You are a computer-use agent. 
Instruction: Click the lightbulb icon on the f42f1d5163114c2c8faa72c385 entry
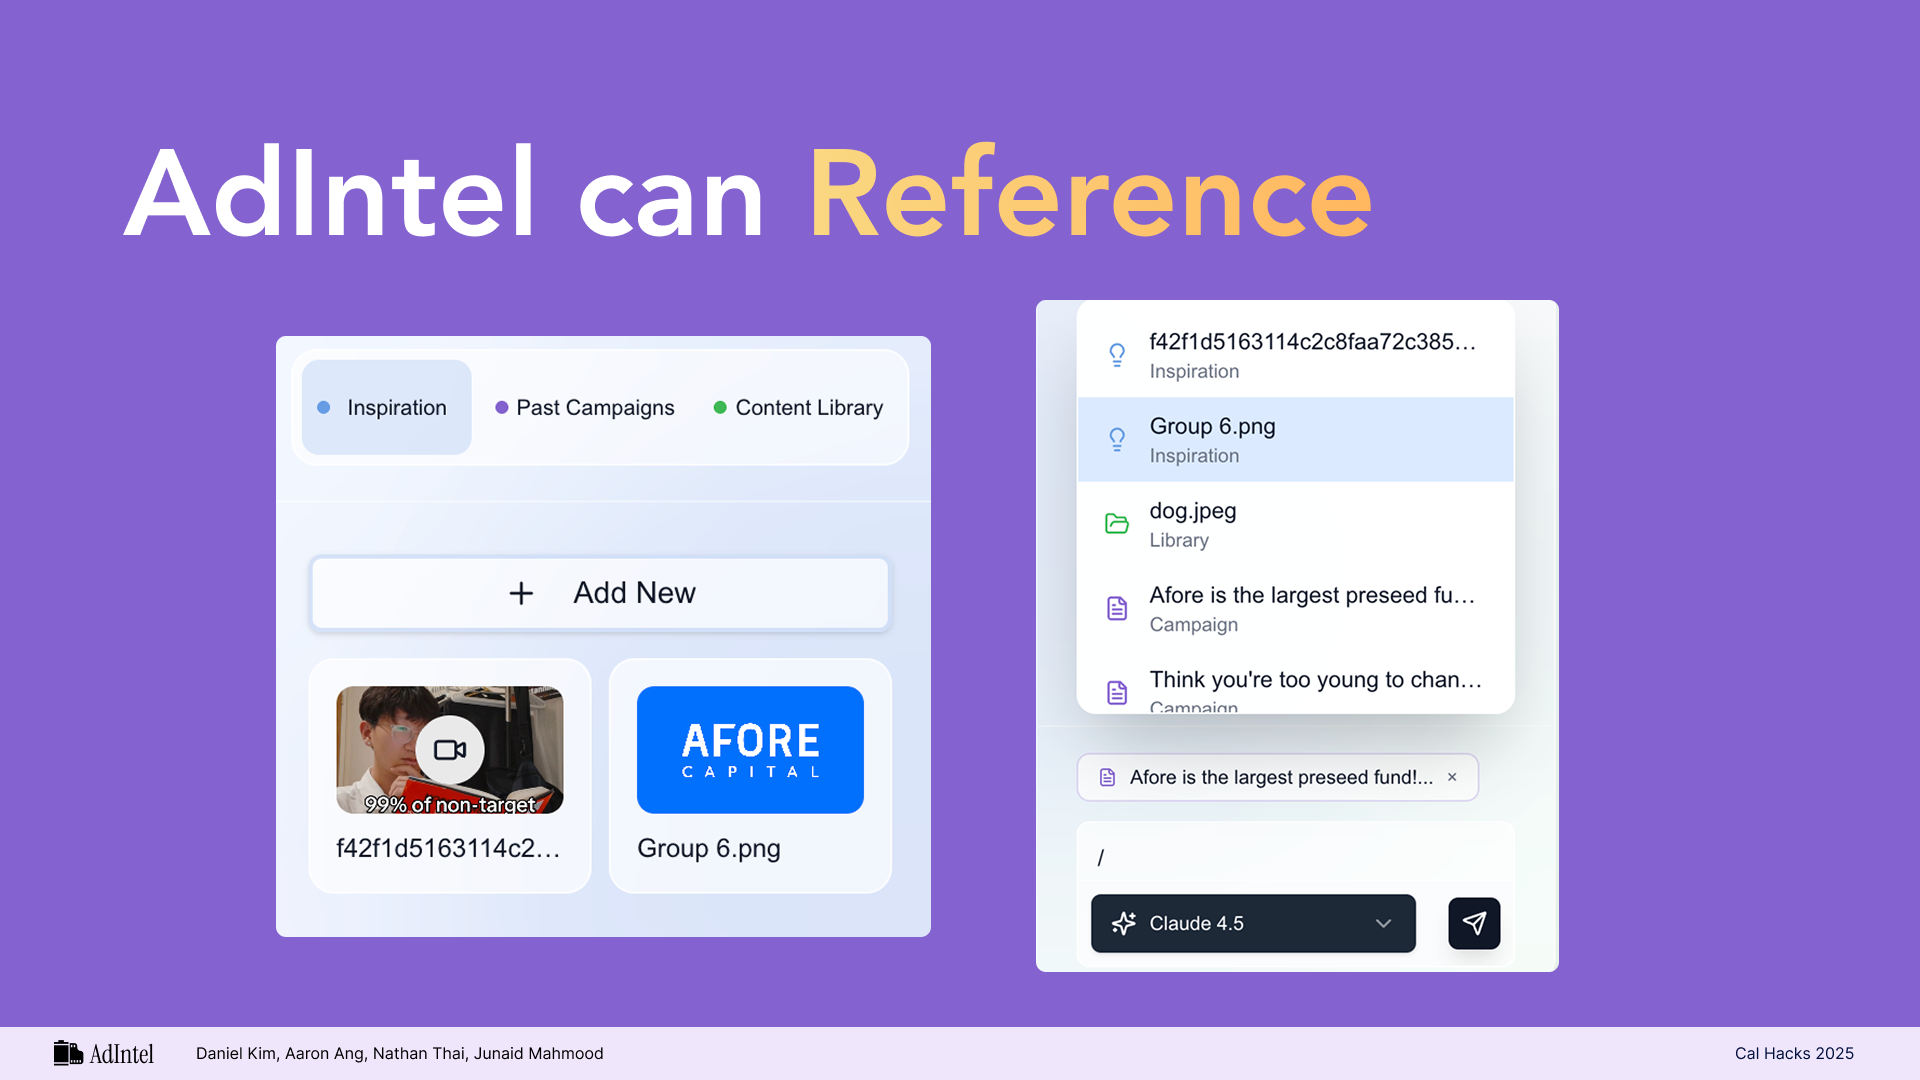(x=1117, y=354)
